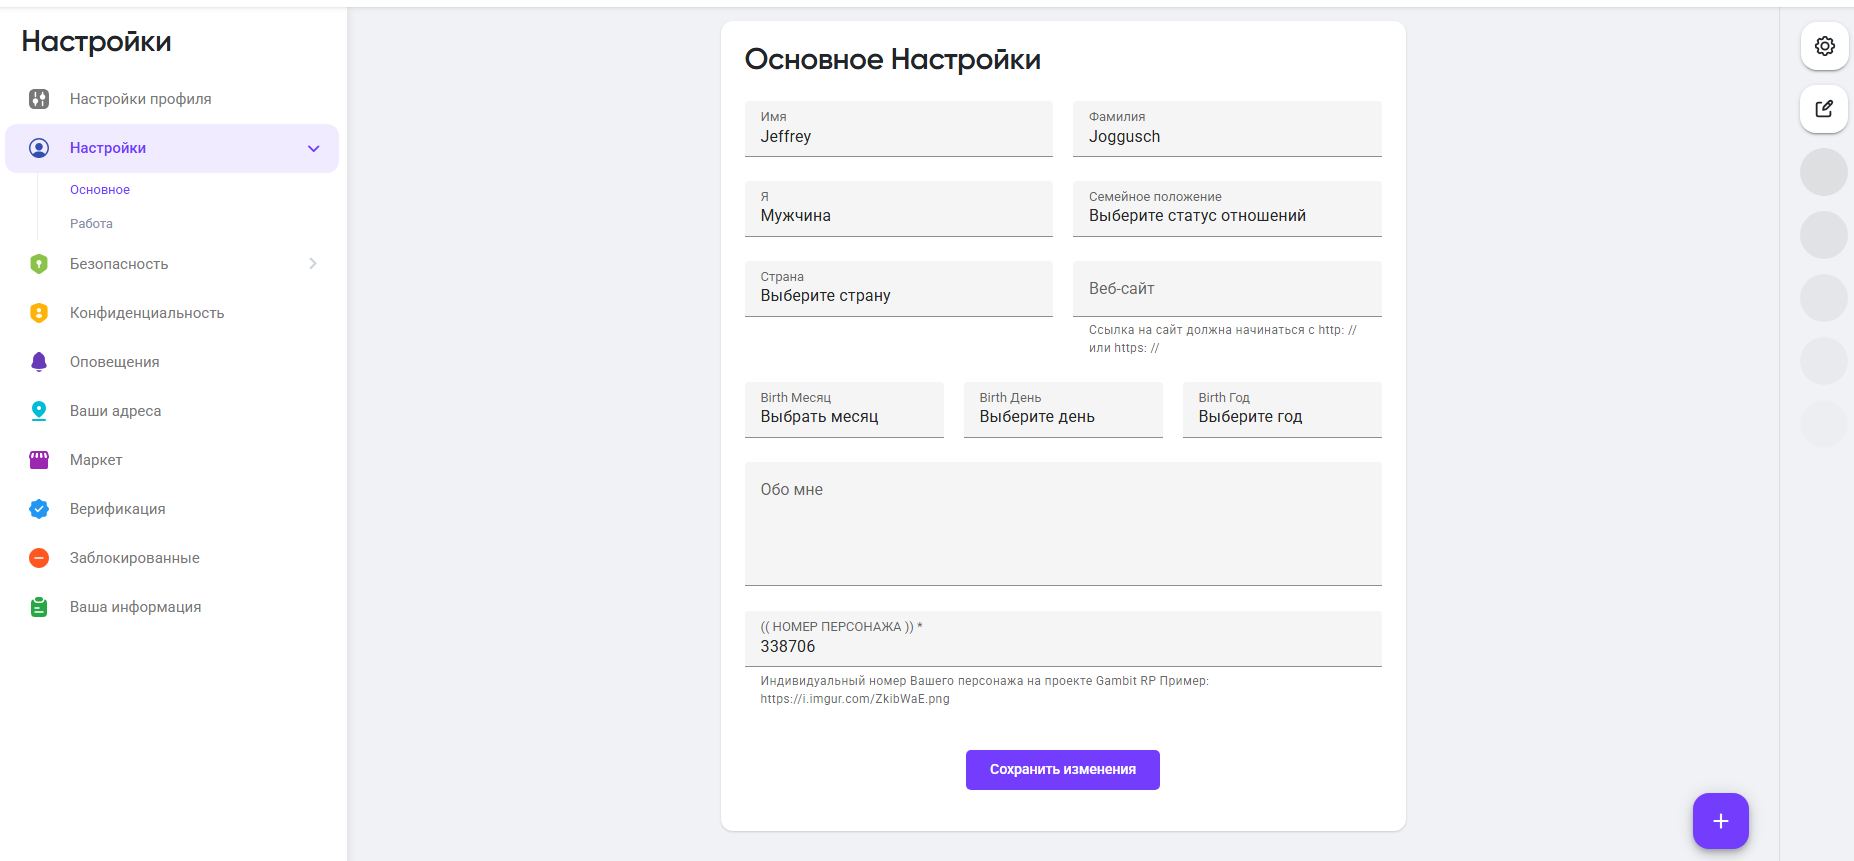Click the green shield Security icon

(x=39, y=264)
